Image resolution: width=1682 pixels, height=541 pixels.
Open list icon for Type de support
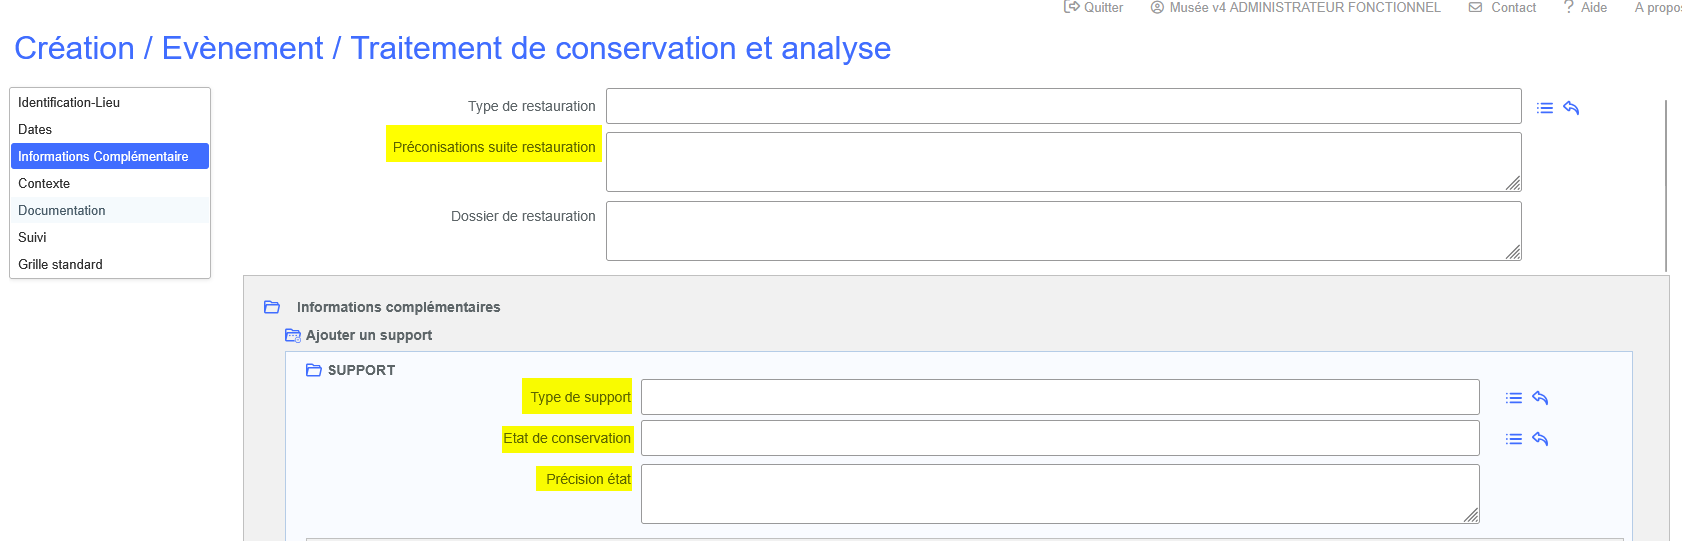click(1514, 398)
